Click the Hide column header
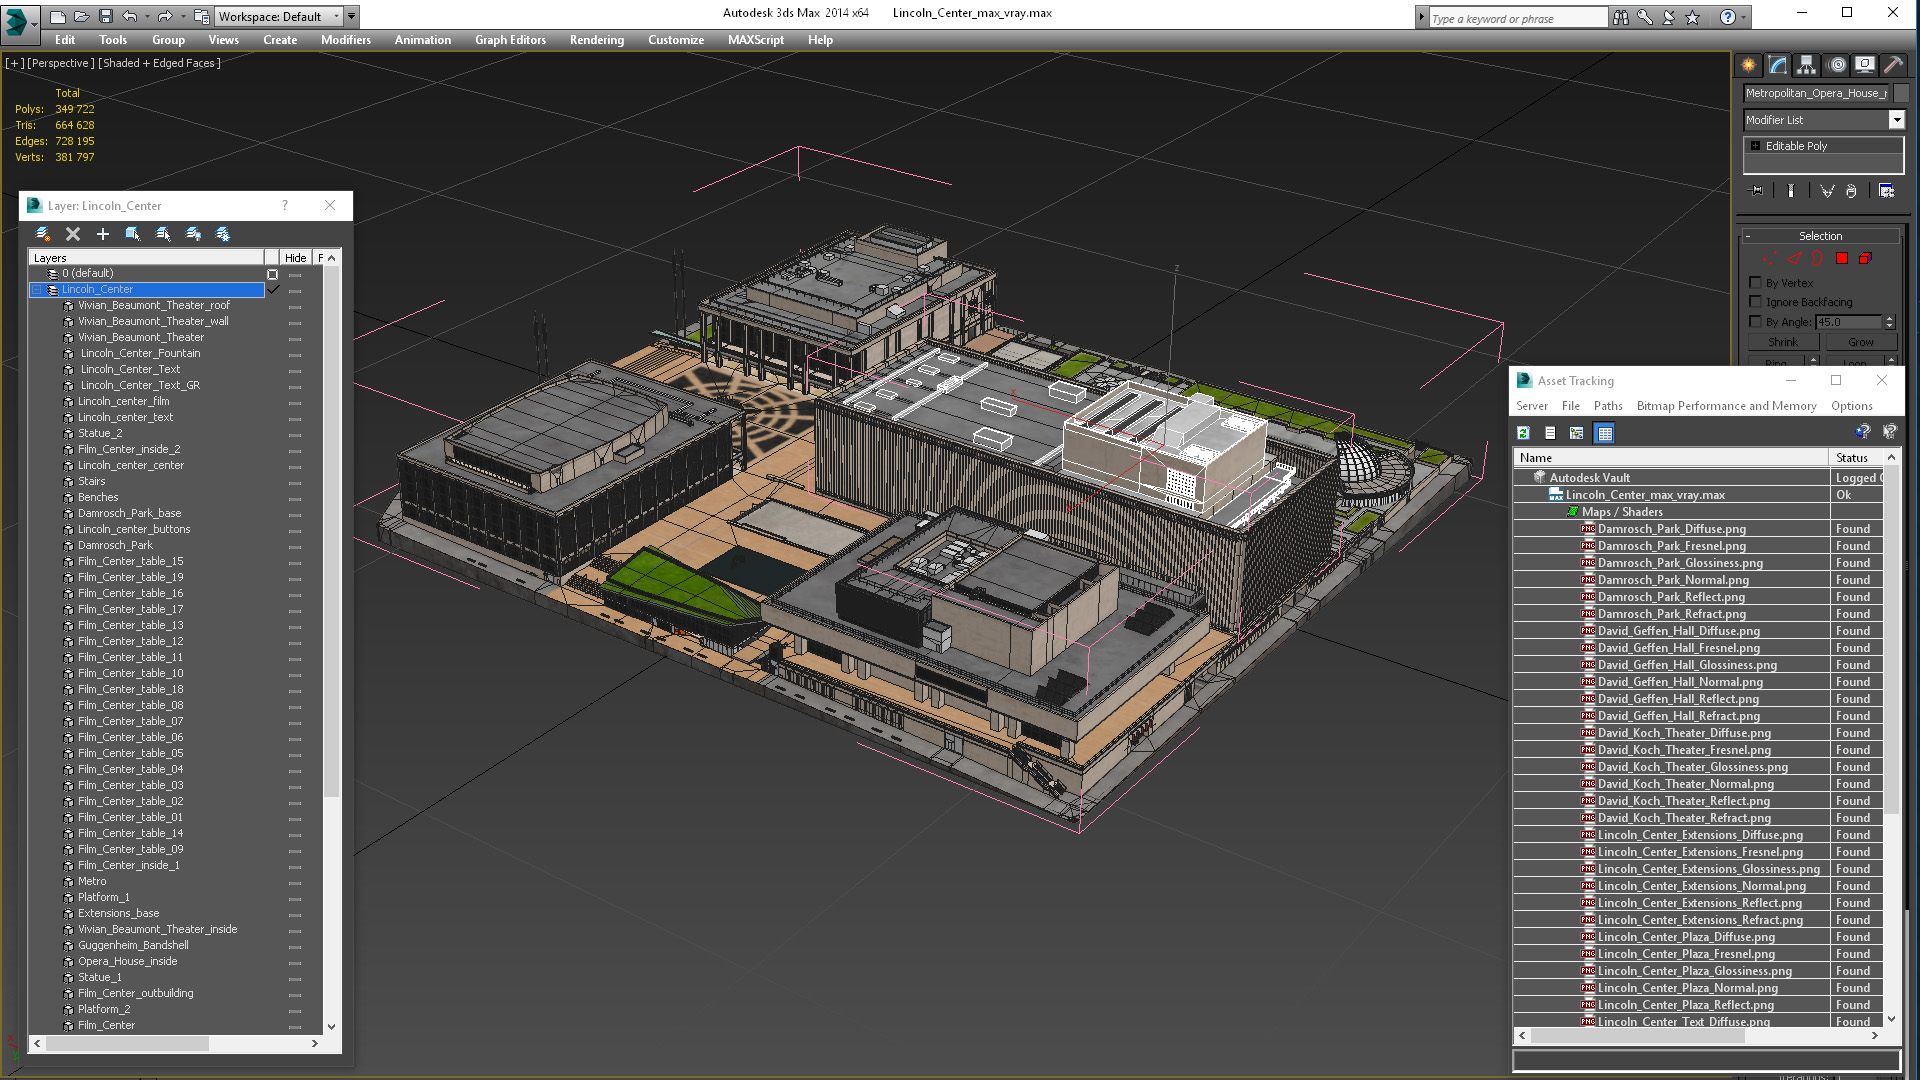This screenshot has height=1080, width=1920. pos(295,258)
